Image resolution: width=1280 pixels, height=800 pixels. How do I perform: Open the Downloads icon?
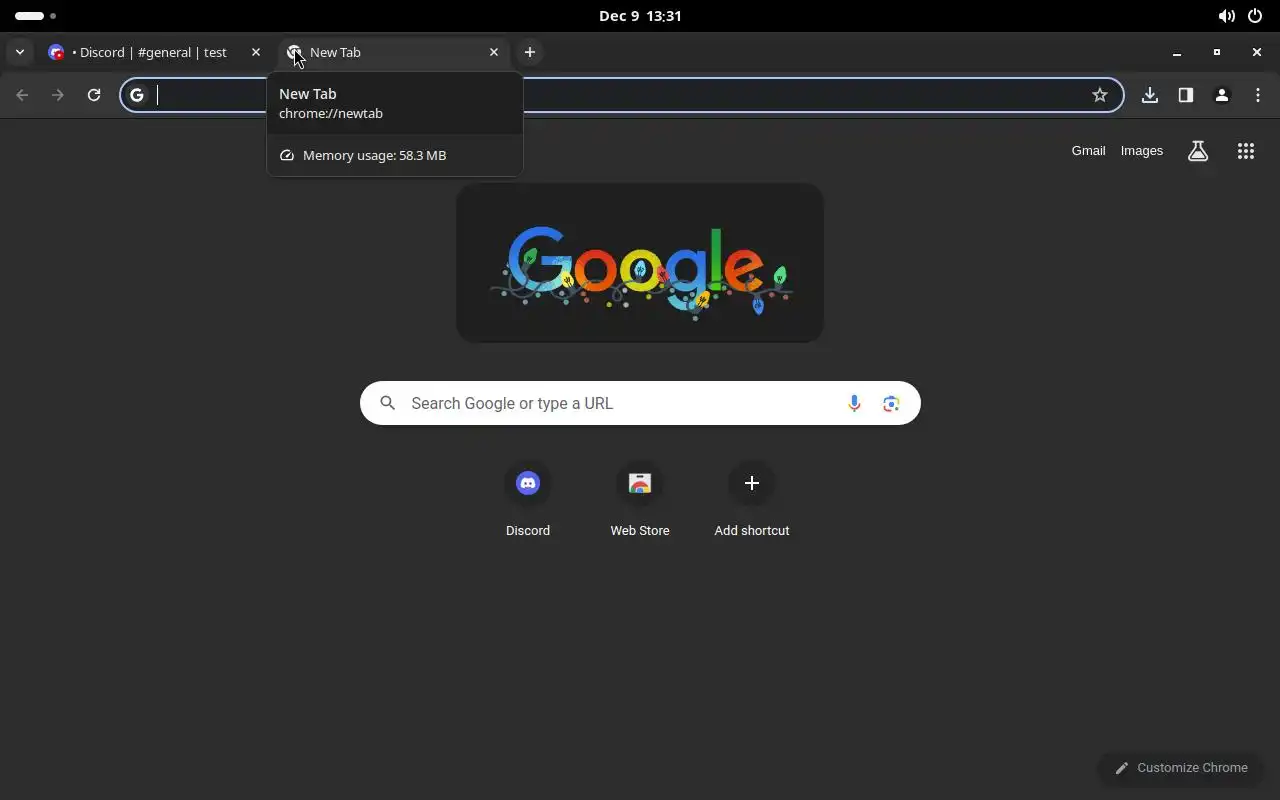click(1150, 95)
